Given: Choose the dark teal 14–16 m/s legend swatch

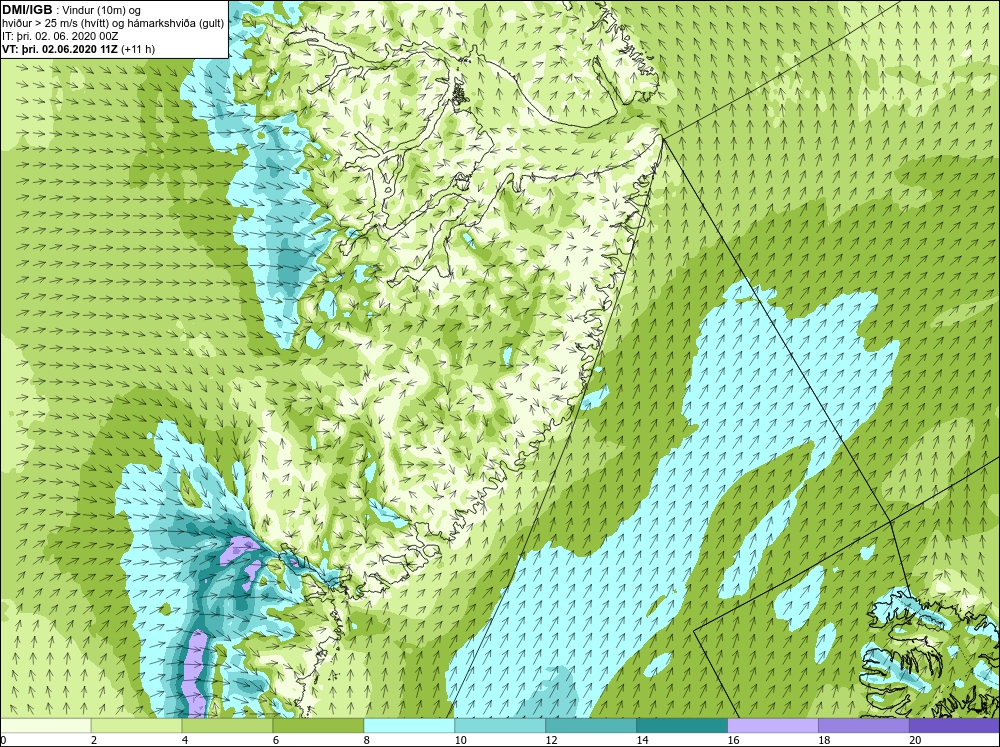Looking at the screenshot, I should coord(682,726).
